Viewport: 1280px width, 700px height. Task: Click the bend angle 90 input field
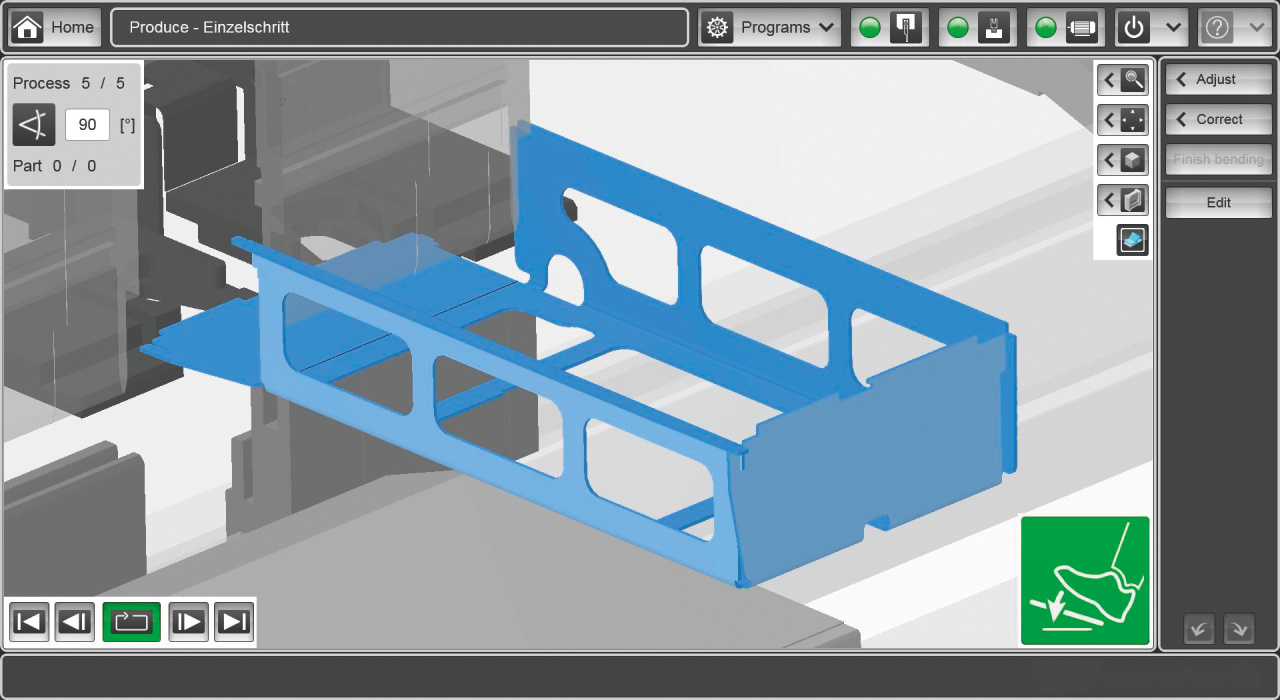[x=87, y=125]
